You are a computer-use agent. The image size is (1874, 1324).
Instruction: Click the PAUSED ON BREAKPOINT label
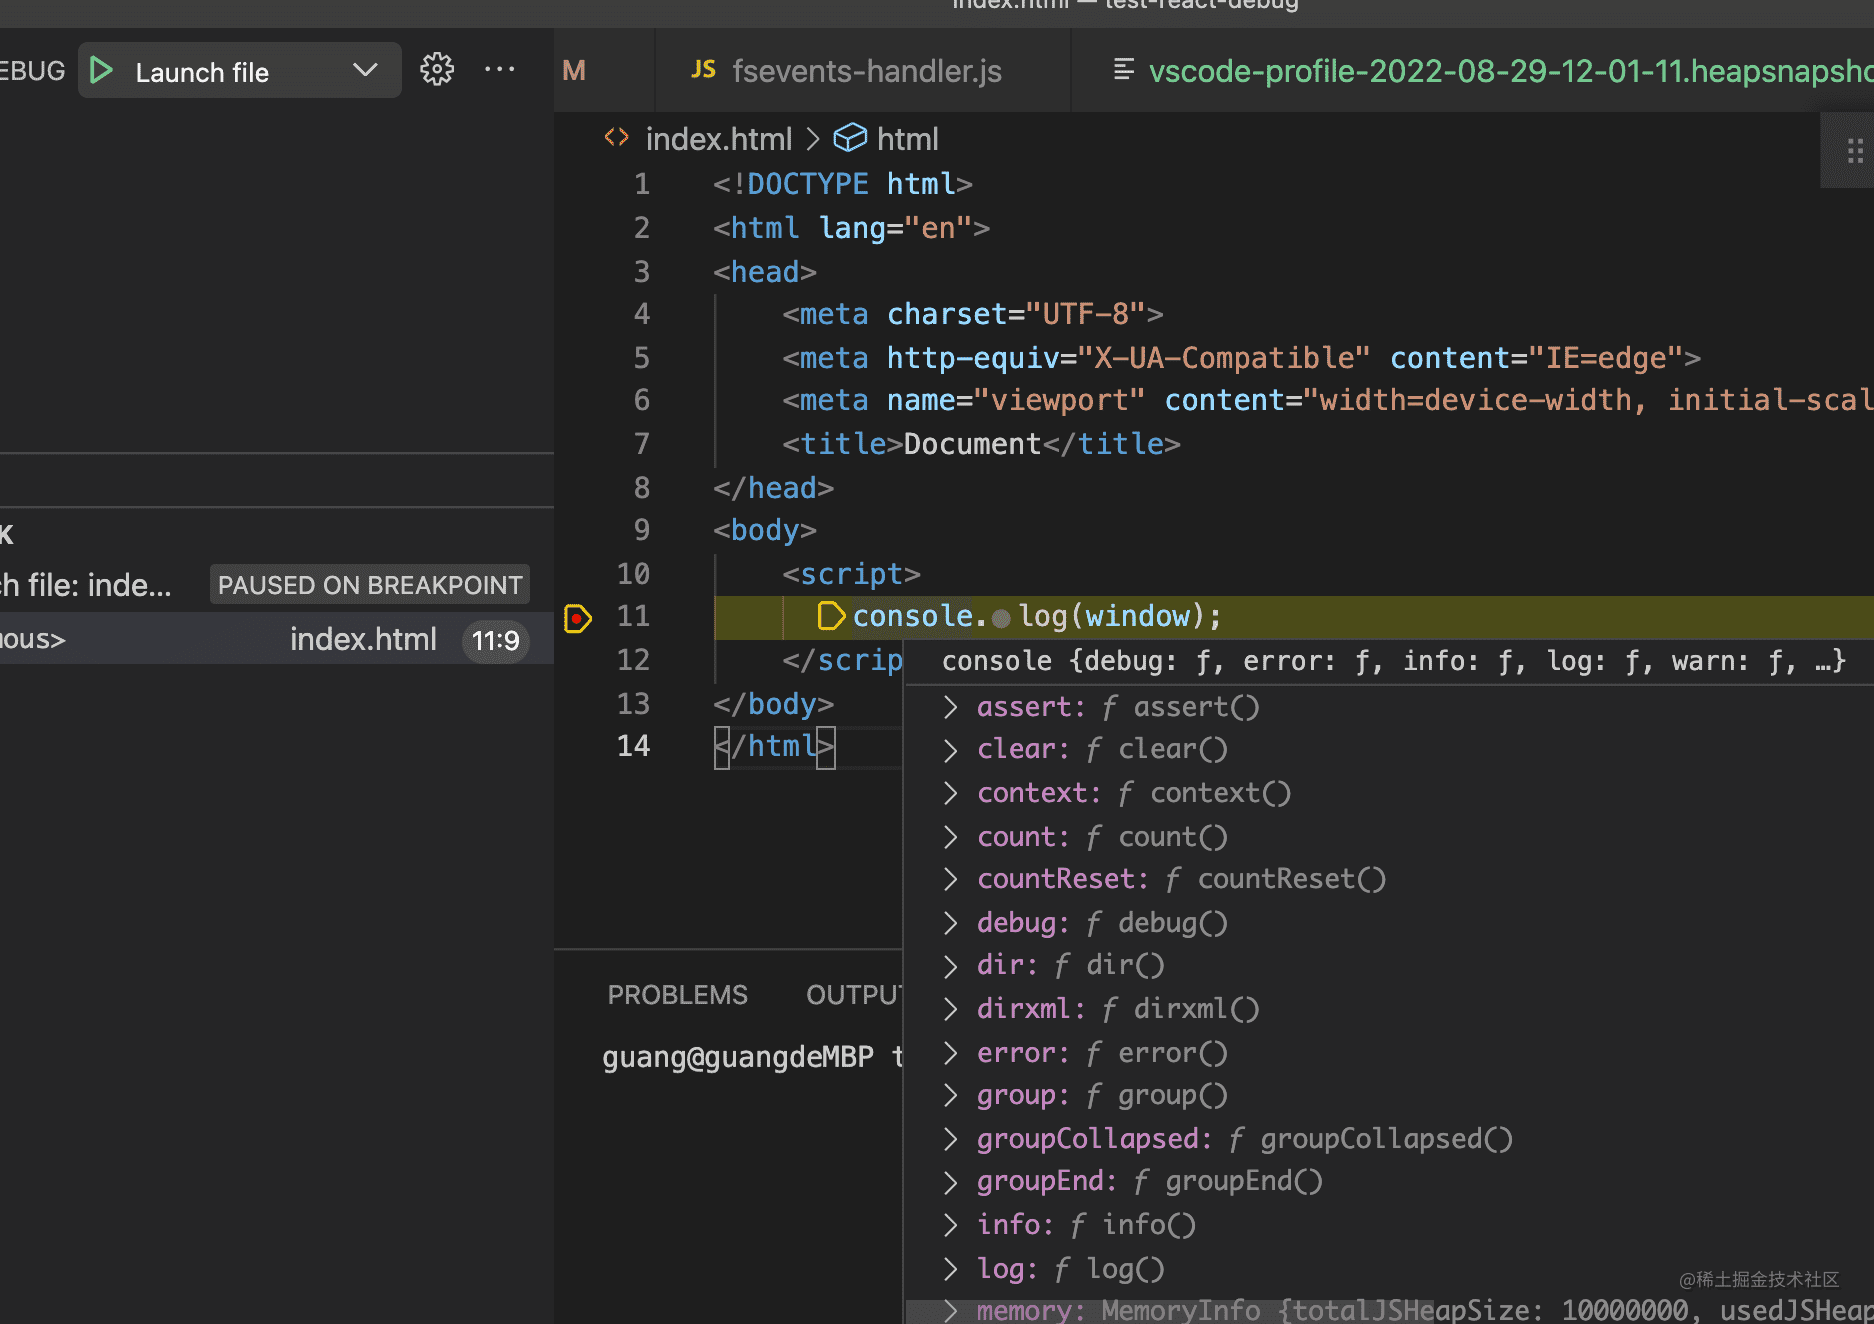point(370,585)
